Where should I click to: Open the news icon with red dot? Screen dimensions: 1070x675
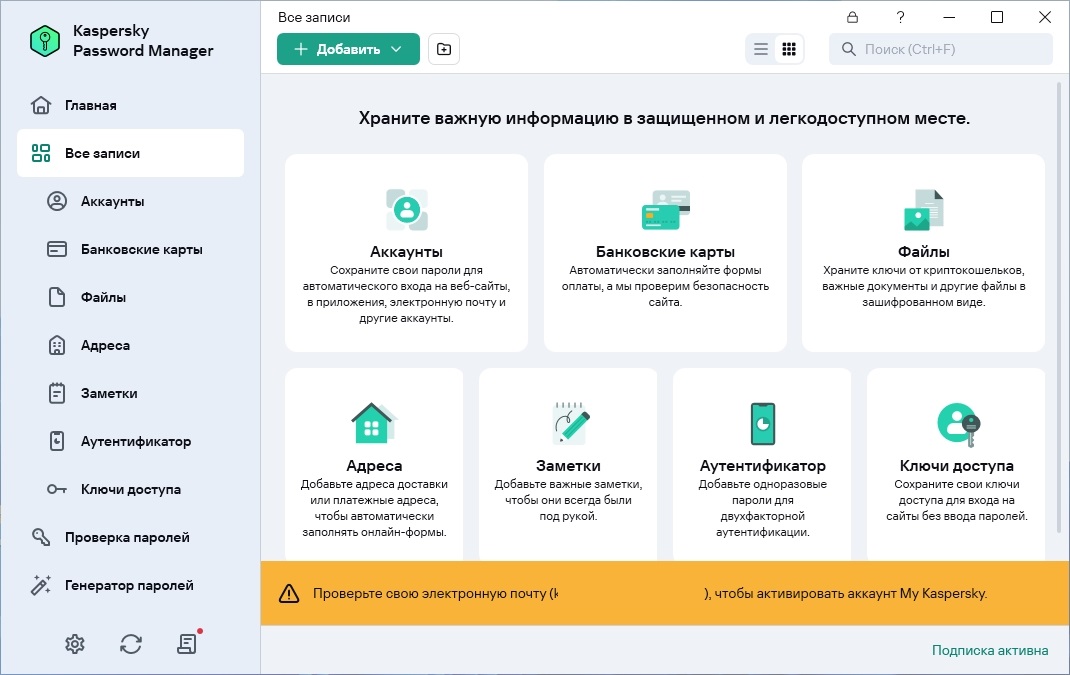(x=188, y=643)
